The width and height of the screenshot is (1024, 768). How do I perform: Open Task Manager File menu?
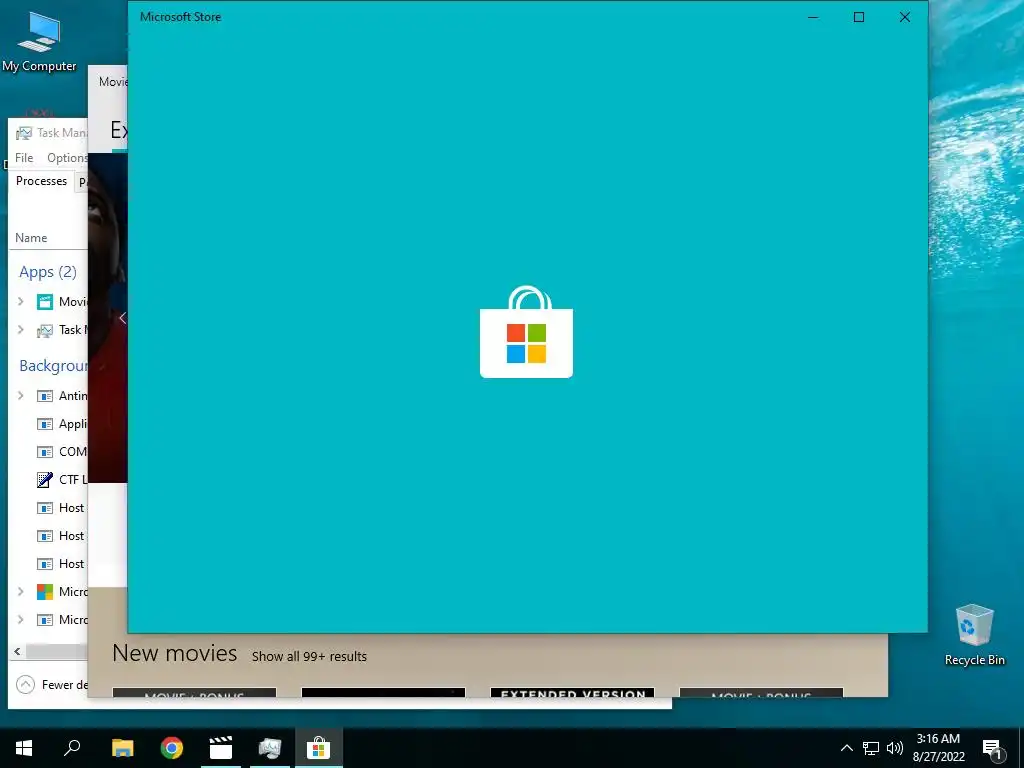click(24, 158)
